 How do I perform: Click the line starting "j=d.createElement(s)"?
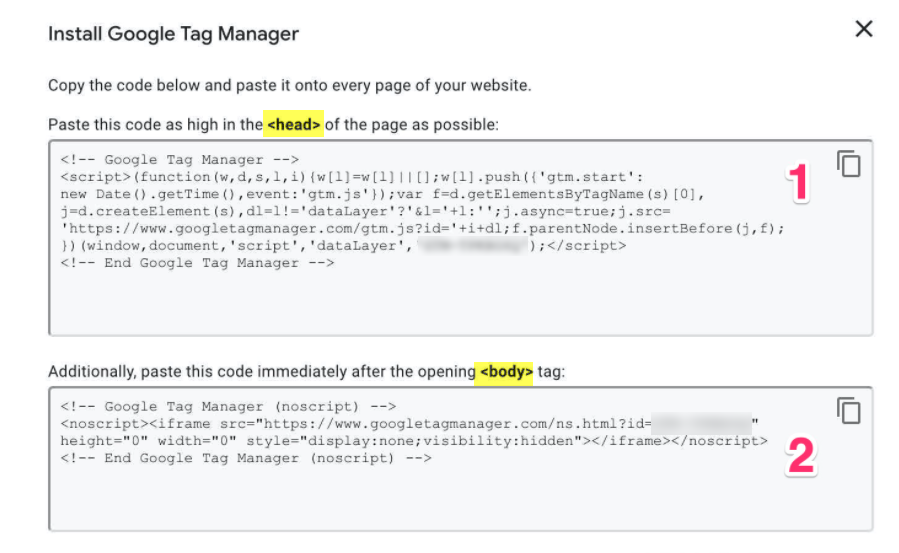point(365,211)
